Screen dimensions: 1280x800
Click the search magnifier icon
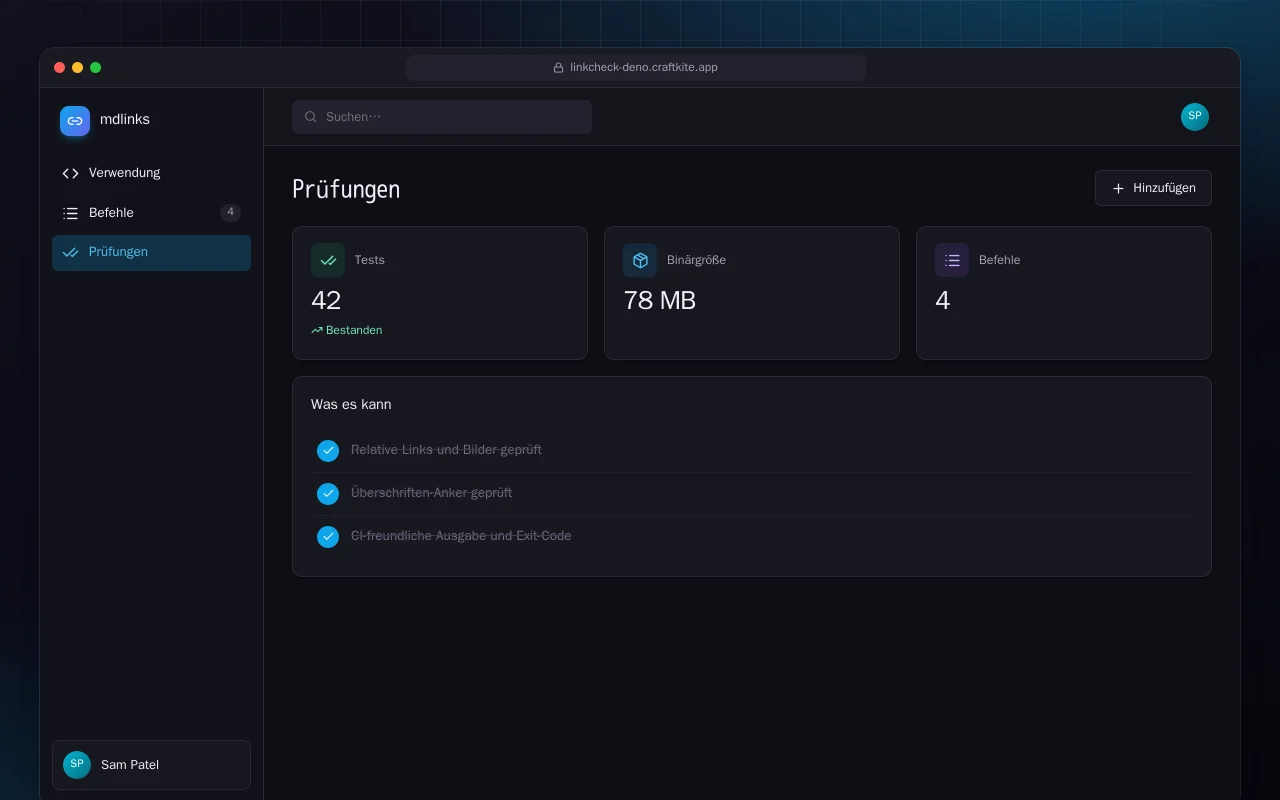(x=311, y=117)
